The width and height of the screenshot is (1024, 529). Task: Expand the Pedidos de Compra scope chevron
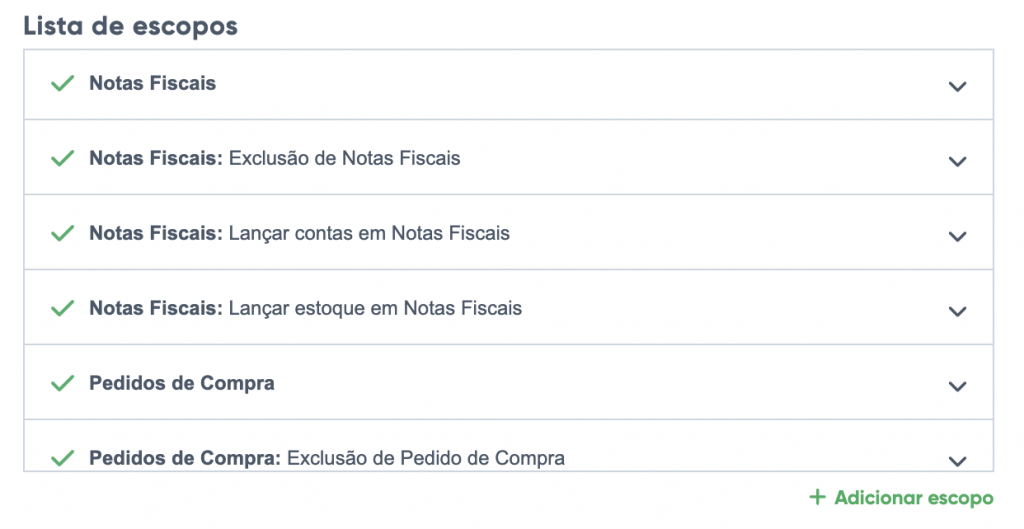point(957,386)
